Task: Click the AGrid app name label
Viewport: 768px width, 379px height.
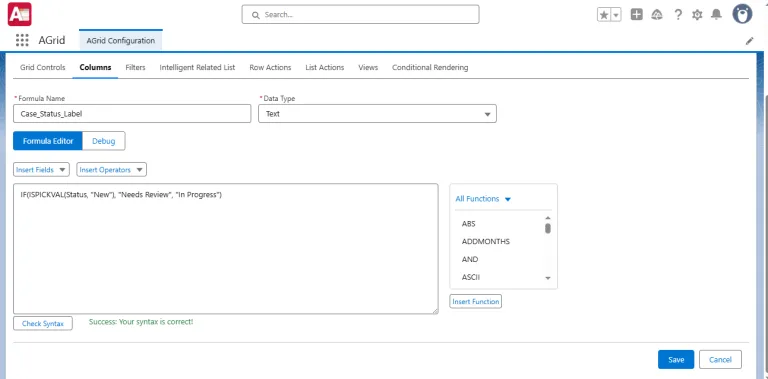Action: coord(52,41)
